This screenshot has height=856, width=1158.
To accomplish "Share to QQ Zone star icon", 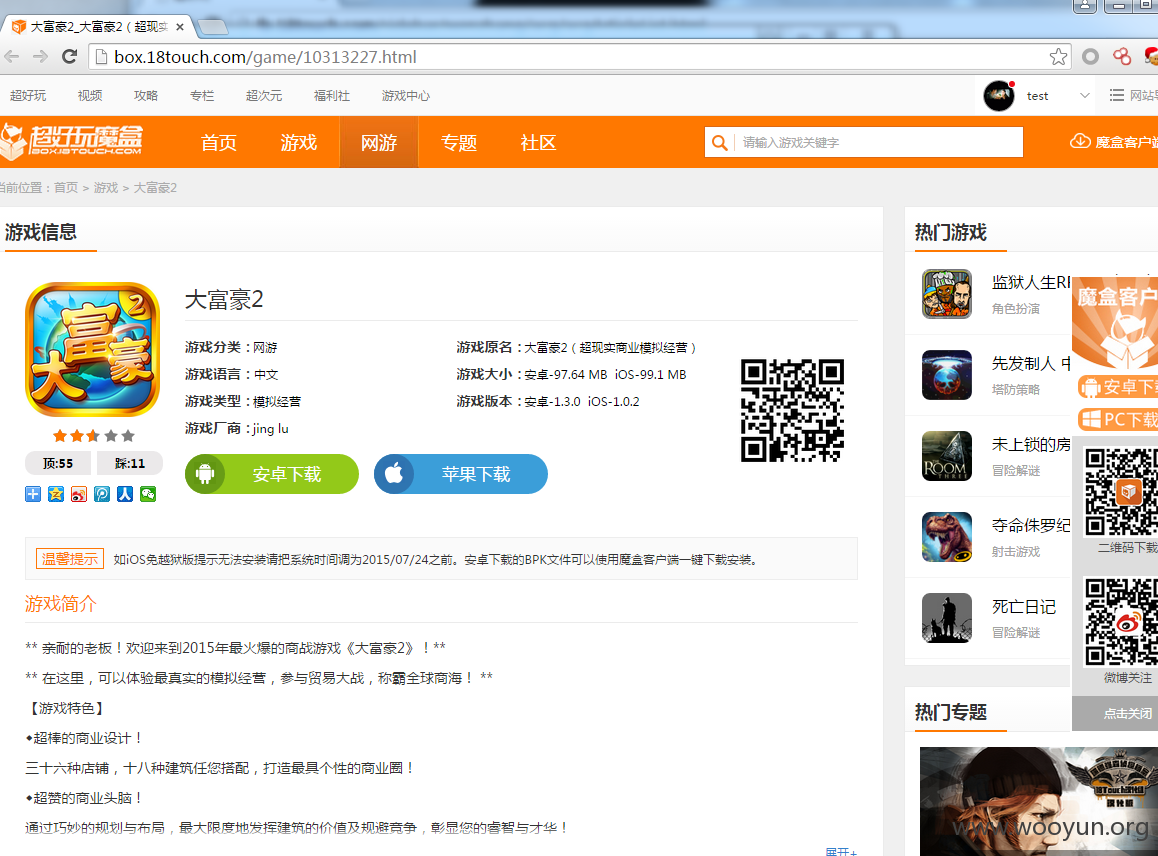I will pos(55,494).
